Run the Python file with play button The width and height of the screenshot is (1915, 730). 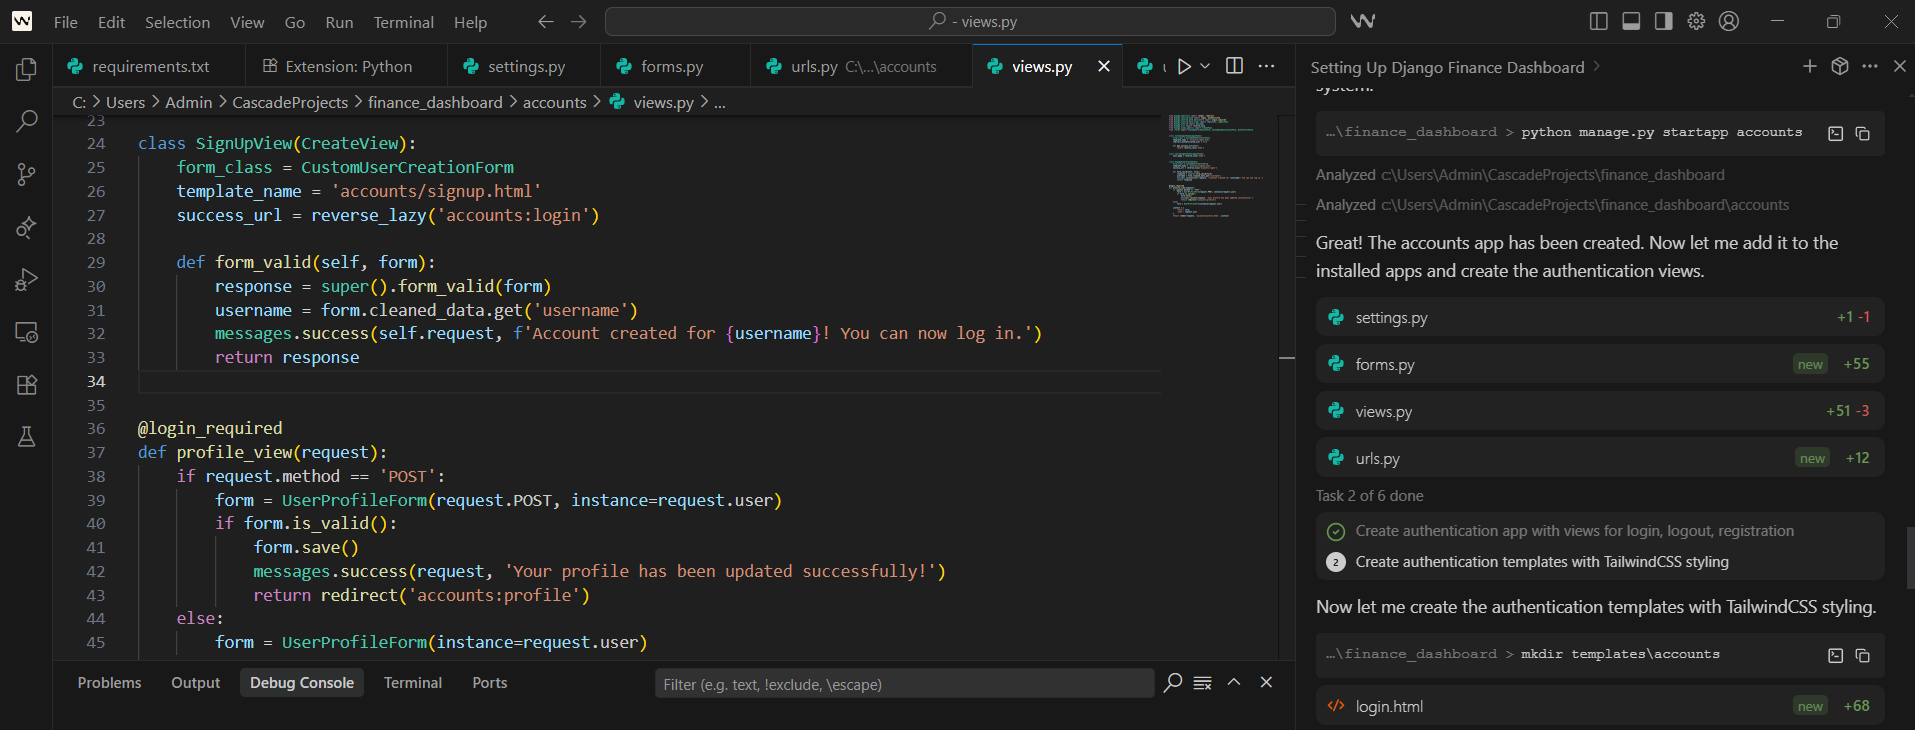coord(1184,66)
